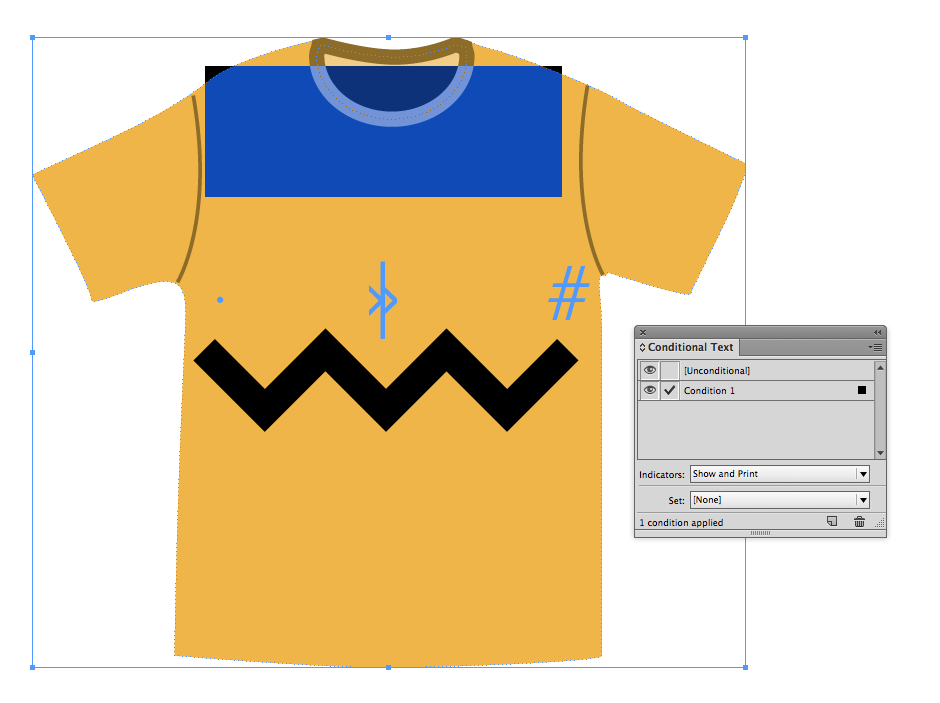The height and width of the screenshot is (703, 940).
Task: Open the Conditional Text panel flyout menu
Action: click(876, 347)
